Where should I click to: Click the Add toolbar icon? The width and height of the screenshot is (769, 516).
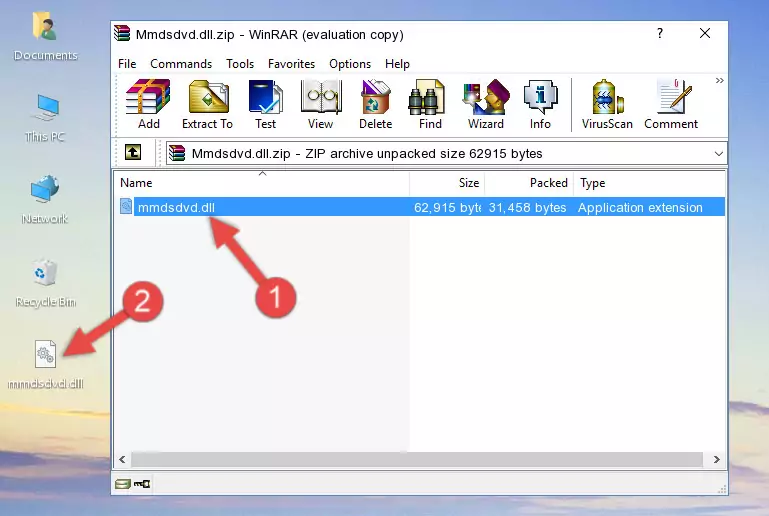[148, 104]
